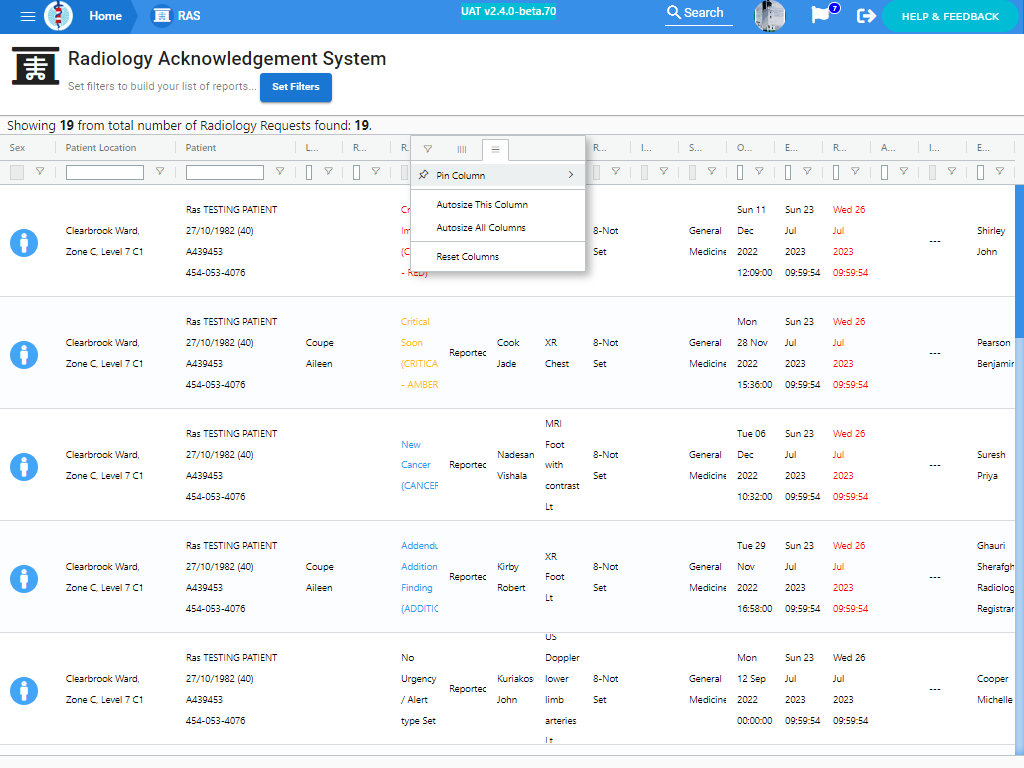This screenshot has height=768, width=1024.
Task: Click the Sex column header
Action: coord(17,148)
